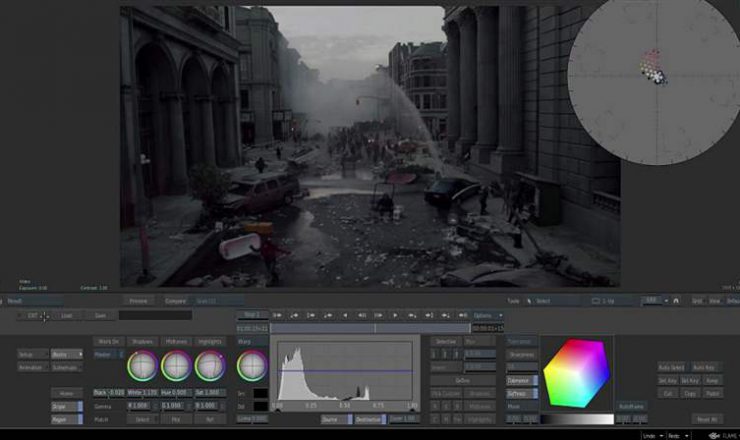Click the Black value field

pyautogui.click(x=109, y=393)
